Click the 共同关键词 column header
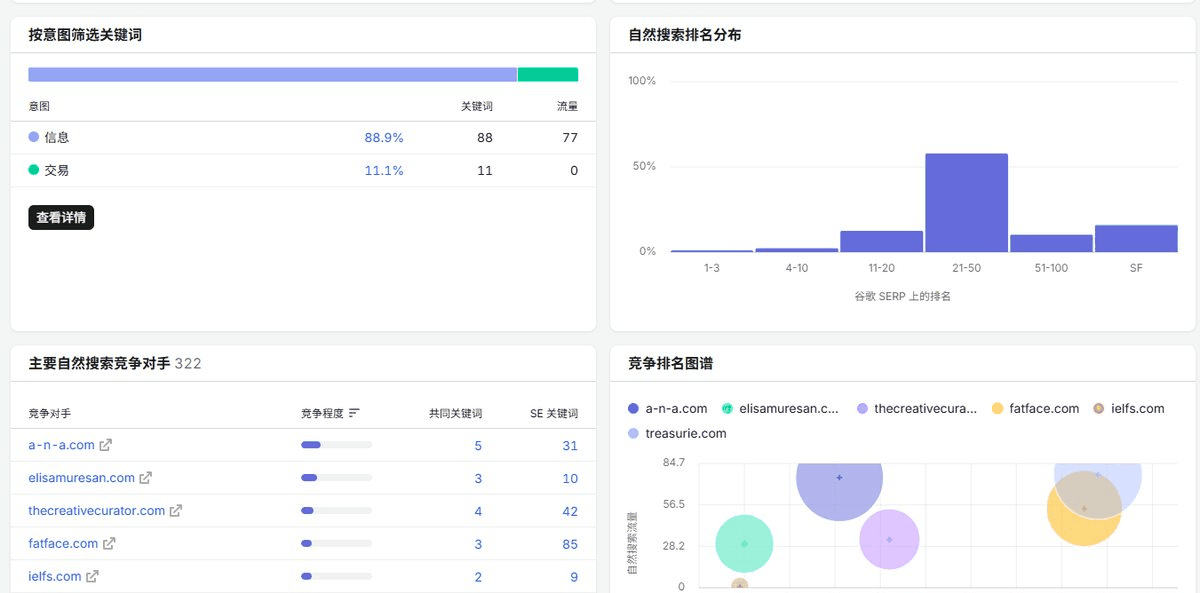 pos(455,413)
